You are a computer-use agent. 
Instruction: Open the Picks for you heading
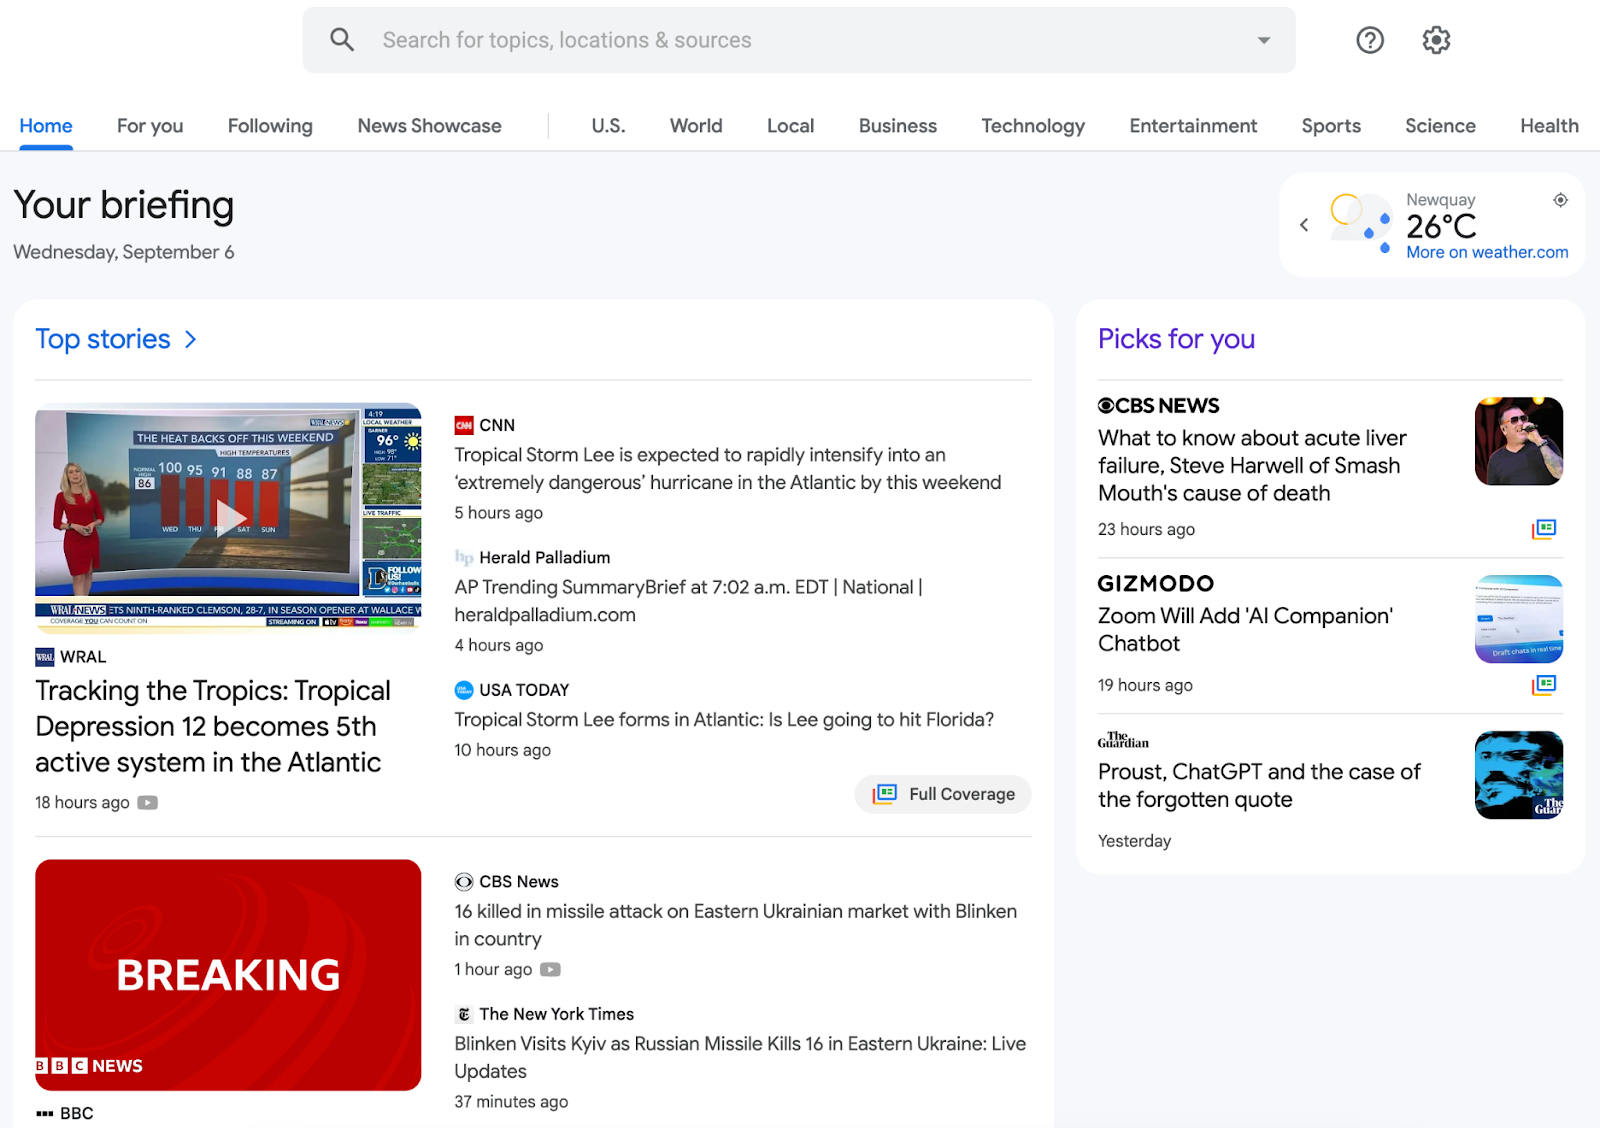(x=1176, y=340)
